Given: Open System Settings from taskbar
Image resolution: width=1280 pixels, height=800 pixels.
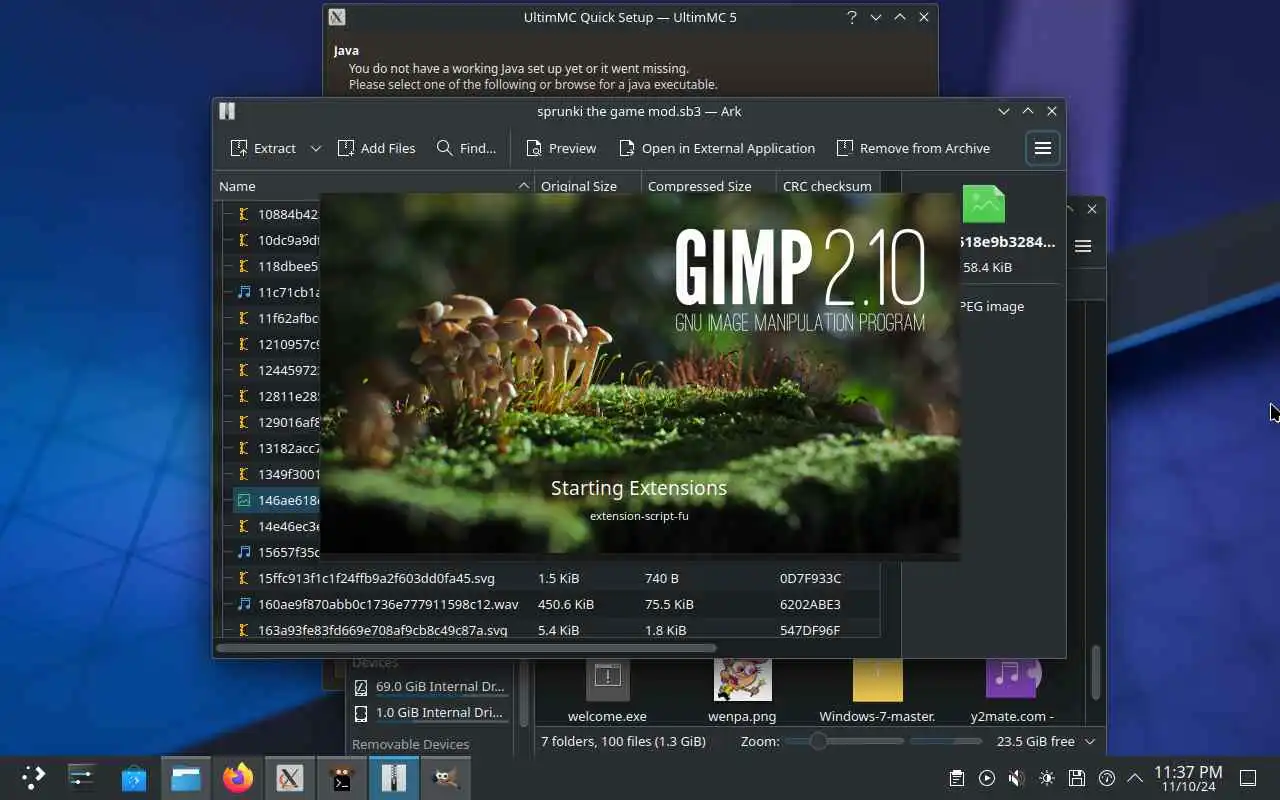Looking at the screenshot, I should click(82, 777).
